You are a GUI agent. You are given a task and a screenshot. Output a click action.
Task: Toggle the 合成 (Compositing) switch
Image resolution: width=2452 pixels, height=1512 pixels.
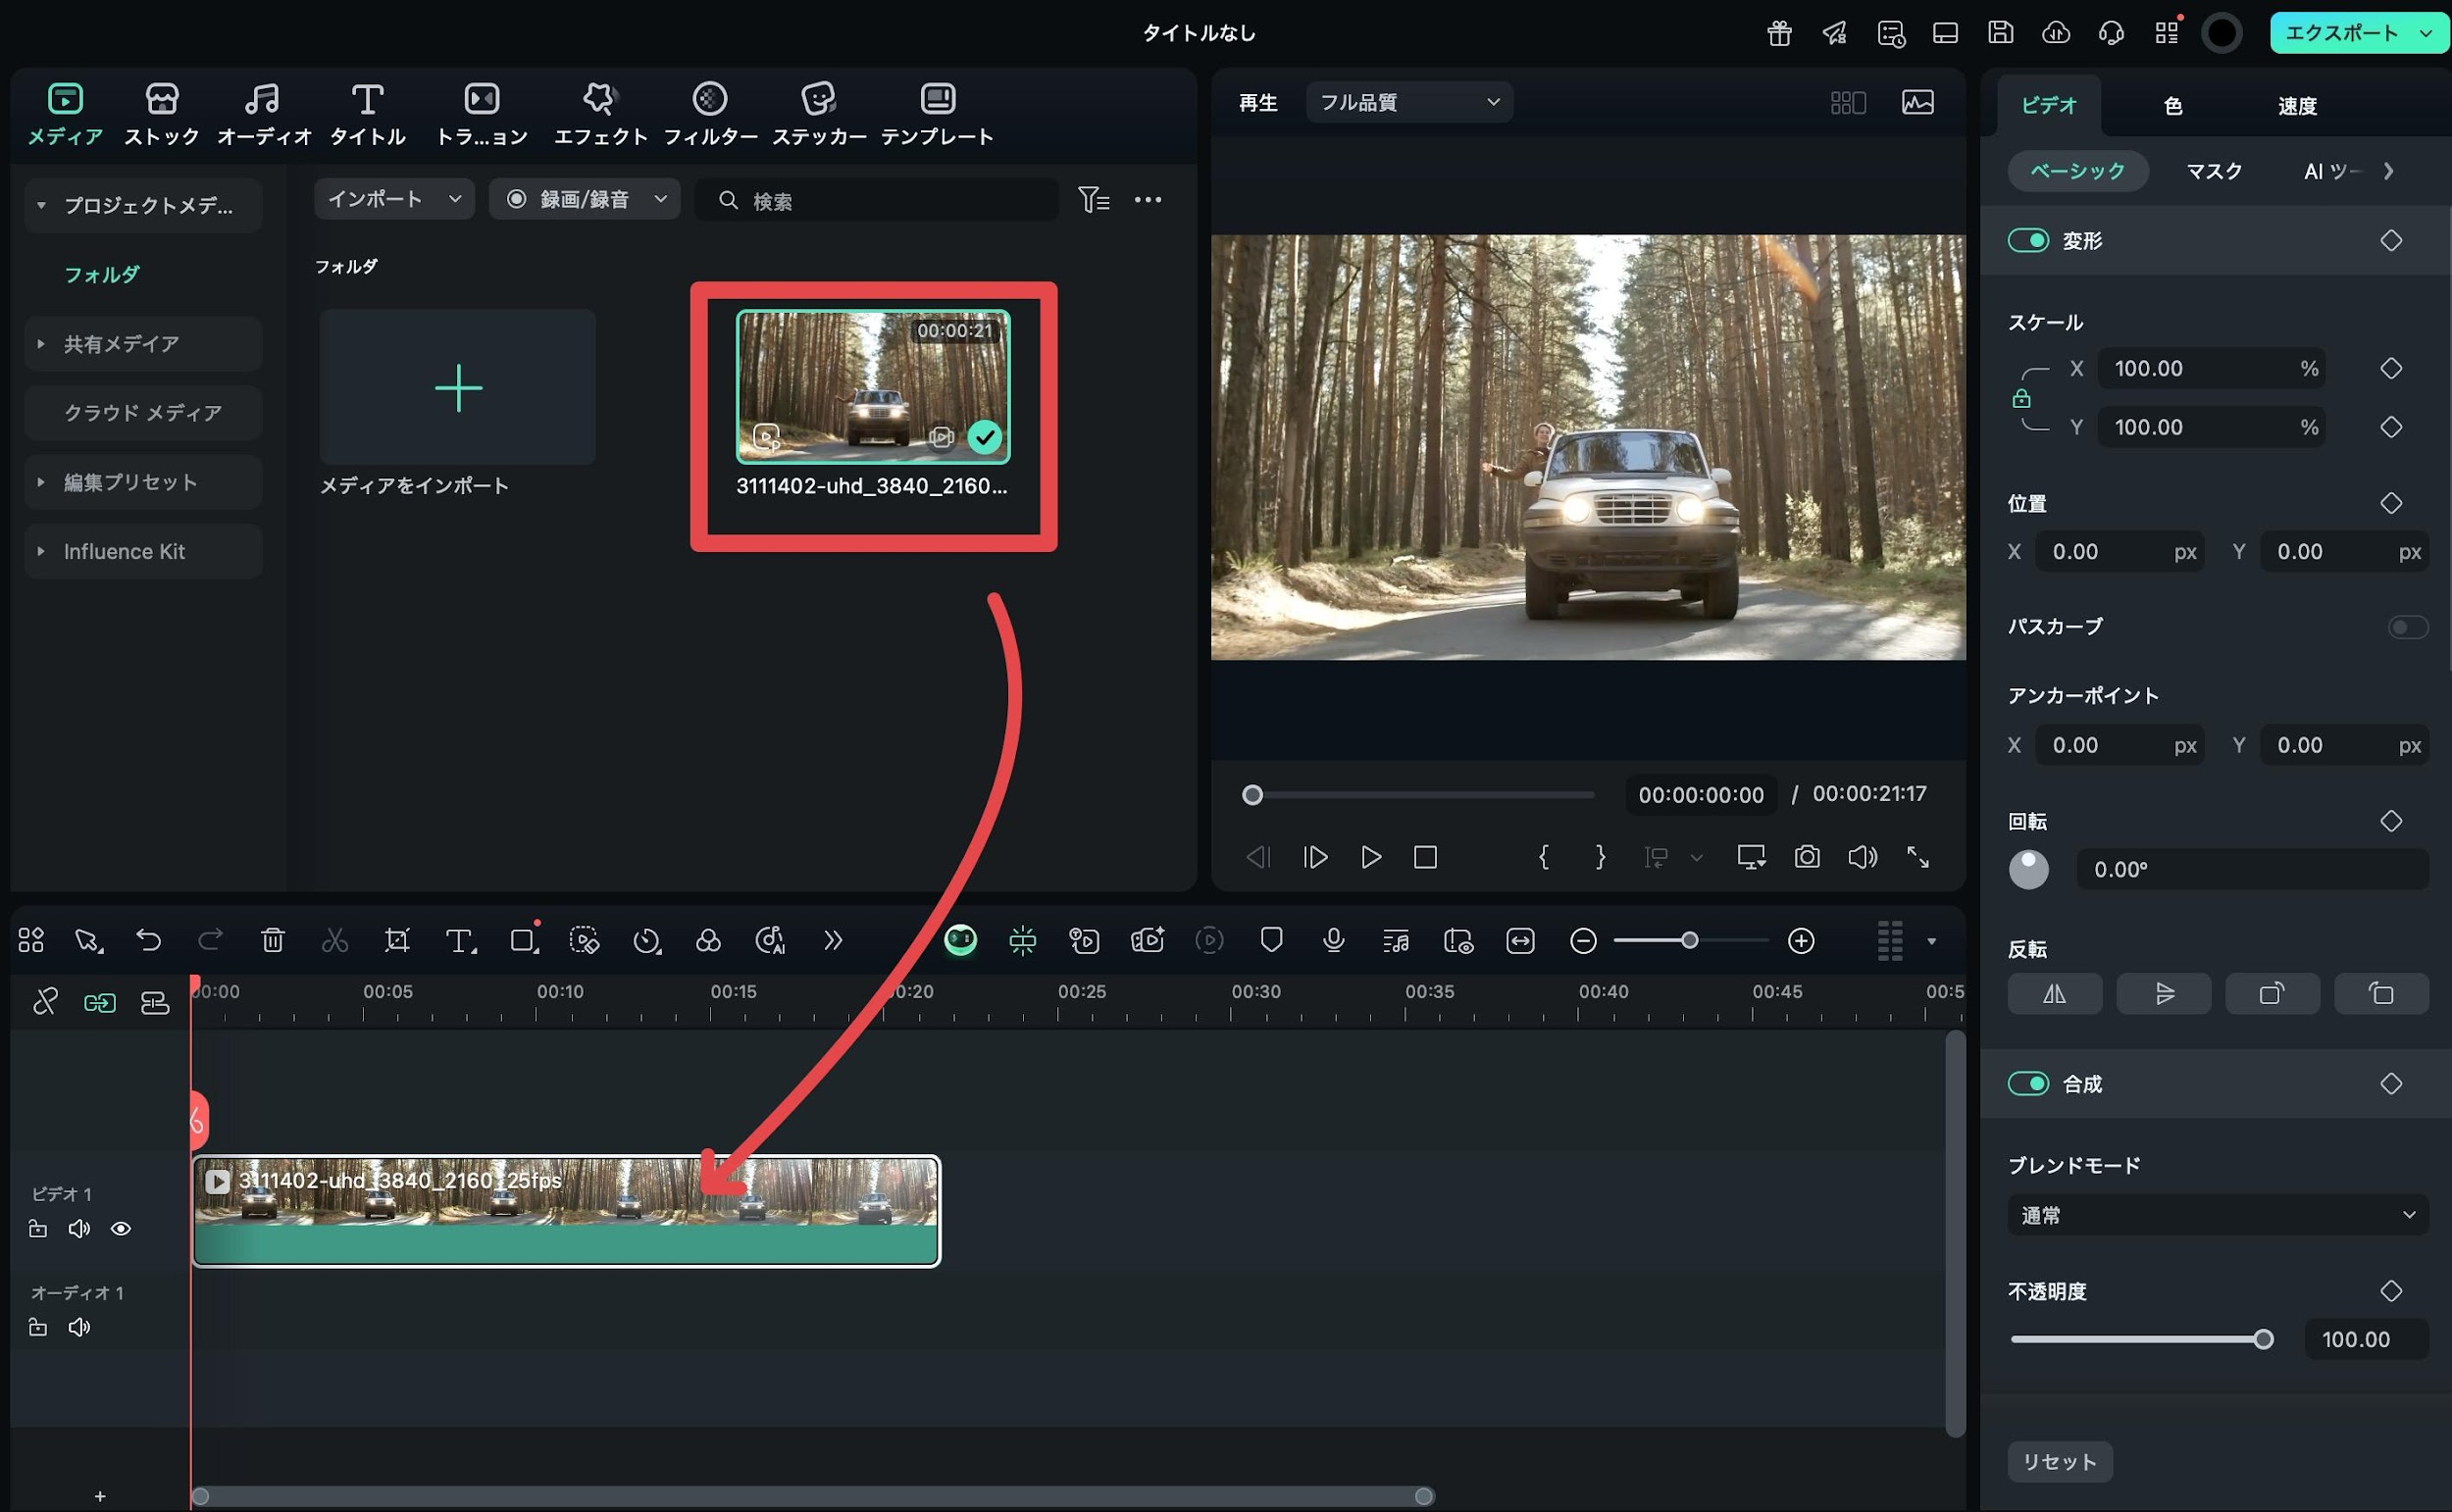click(x=2028, y=1084)
